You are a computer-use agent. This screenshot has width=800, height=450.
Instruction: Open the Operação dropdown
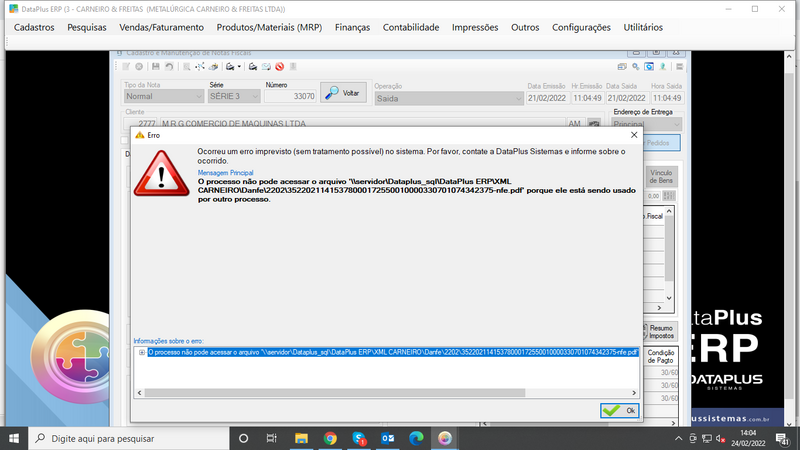tap(449, 98)
